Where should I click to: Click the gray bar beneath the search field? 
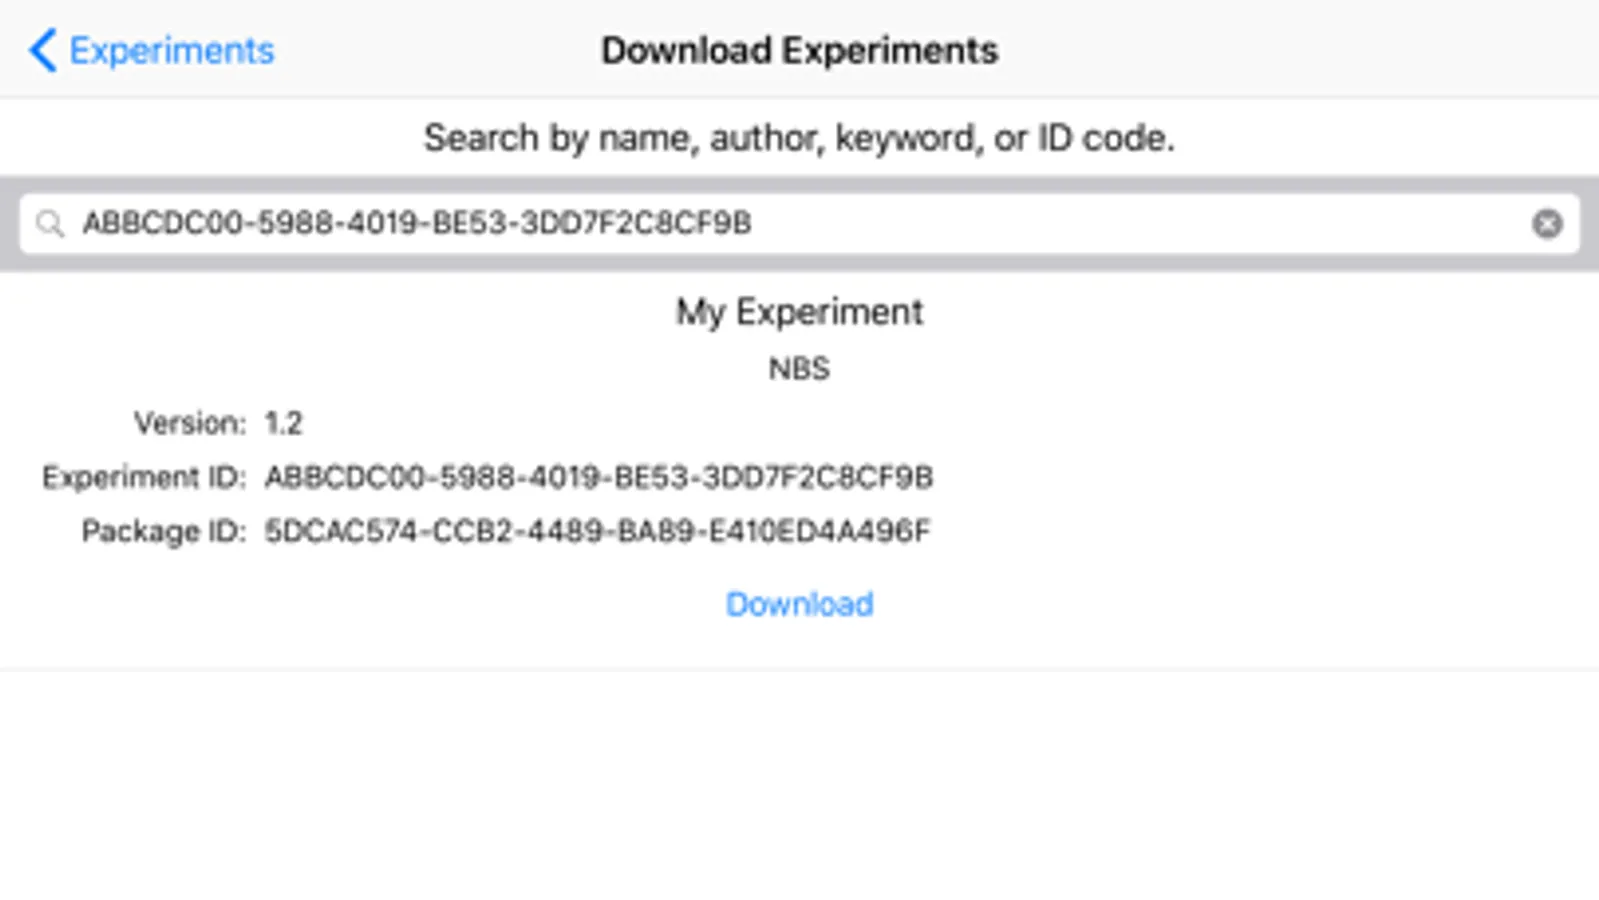[x=800, y=264]
